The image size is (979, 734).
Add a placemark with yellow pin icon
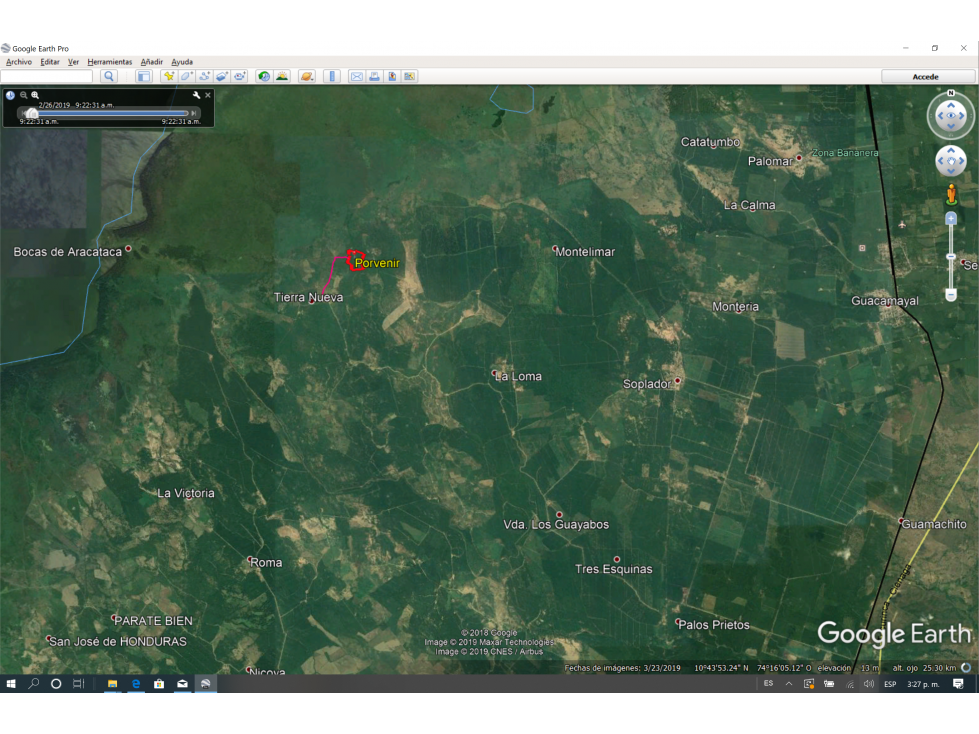coord(169,76)
